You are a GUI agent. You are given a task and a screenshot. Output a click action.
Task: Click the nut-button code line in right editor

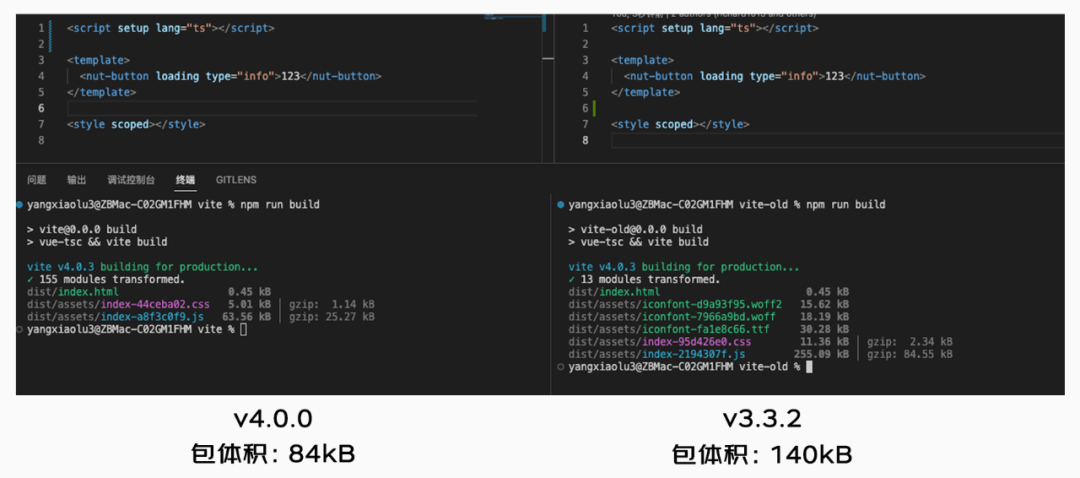(774, 76)
